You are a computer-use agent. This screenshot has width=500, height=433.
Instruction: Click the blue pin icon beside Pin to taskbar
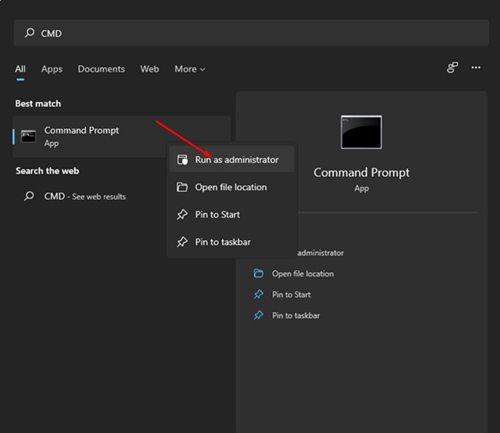(x=258, y=315)
